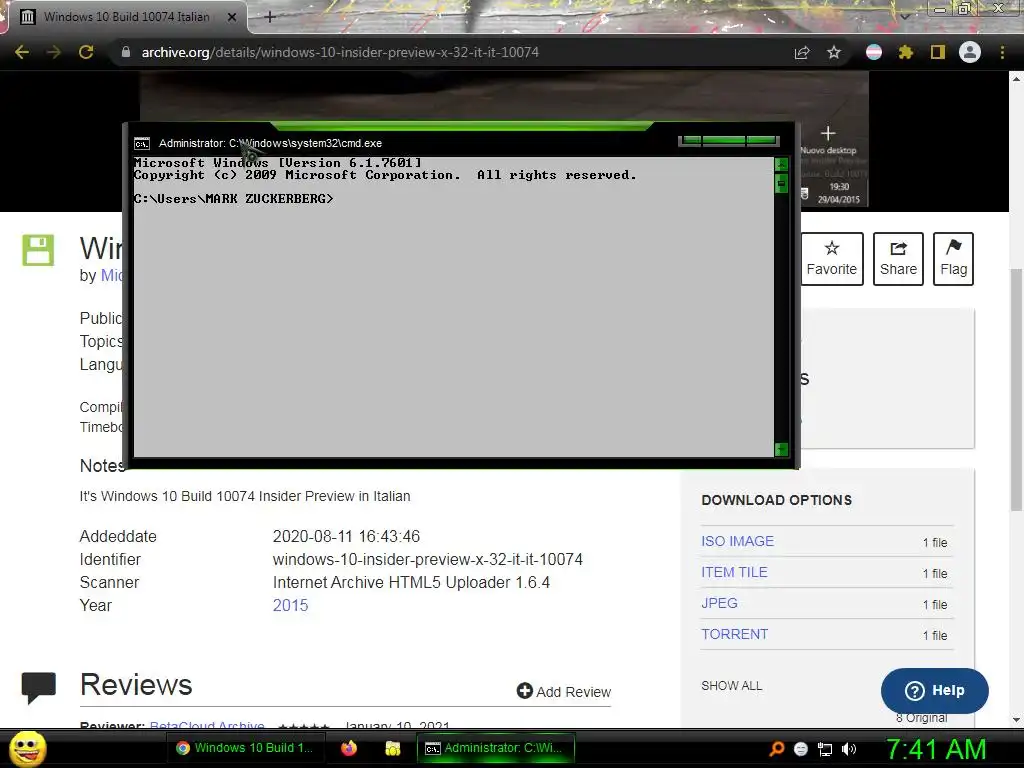This screenshot has height=768, width=1024.
Task: View site information padlock icon
Action: [125, 52]
